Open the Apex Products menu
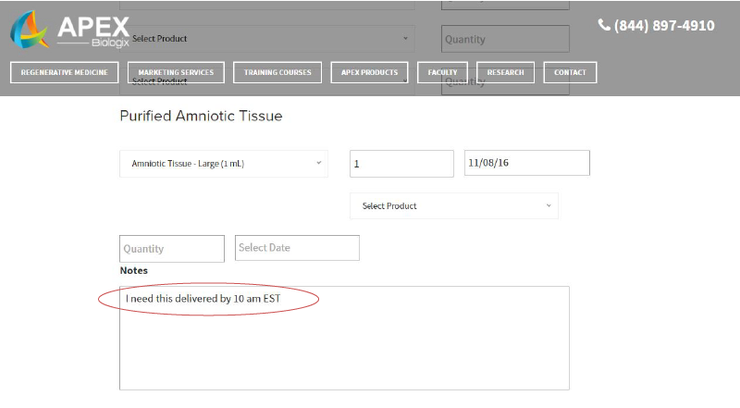Screen dimensions: 740x408 pos(370,73)
